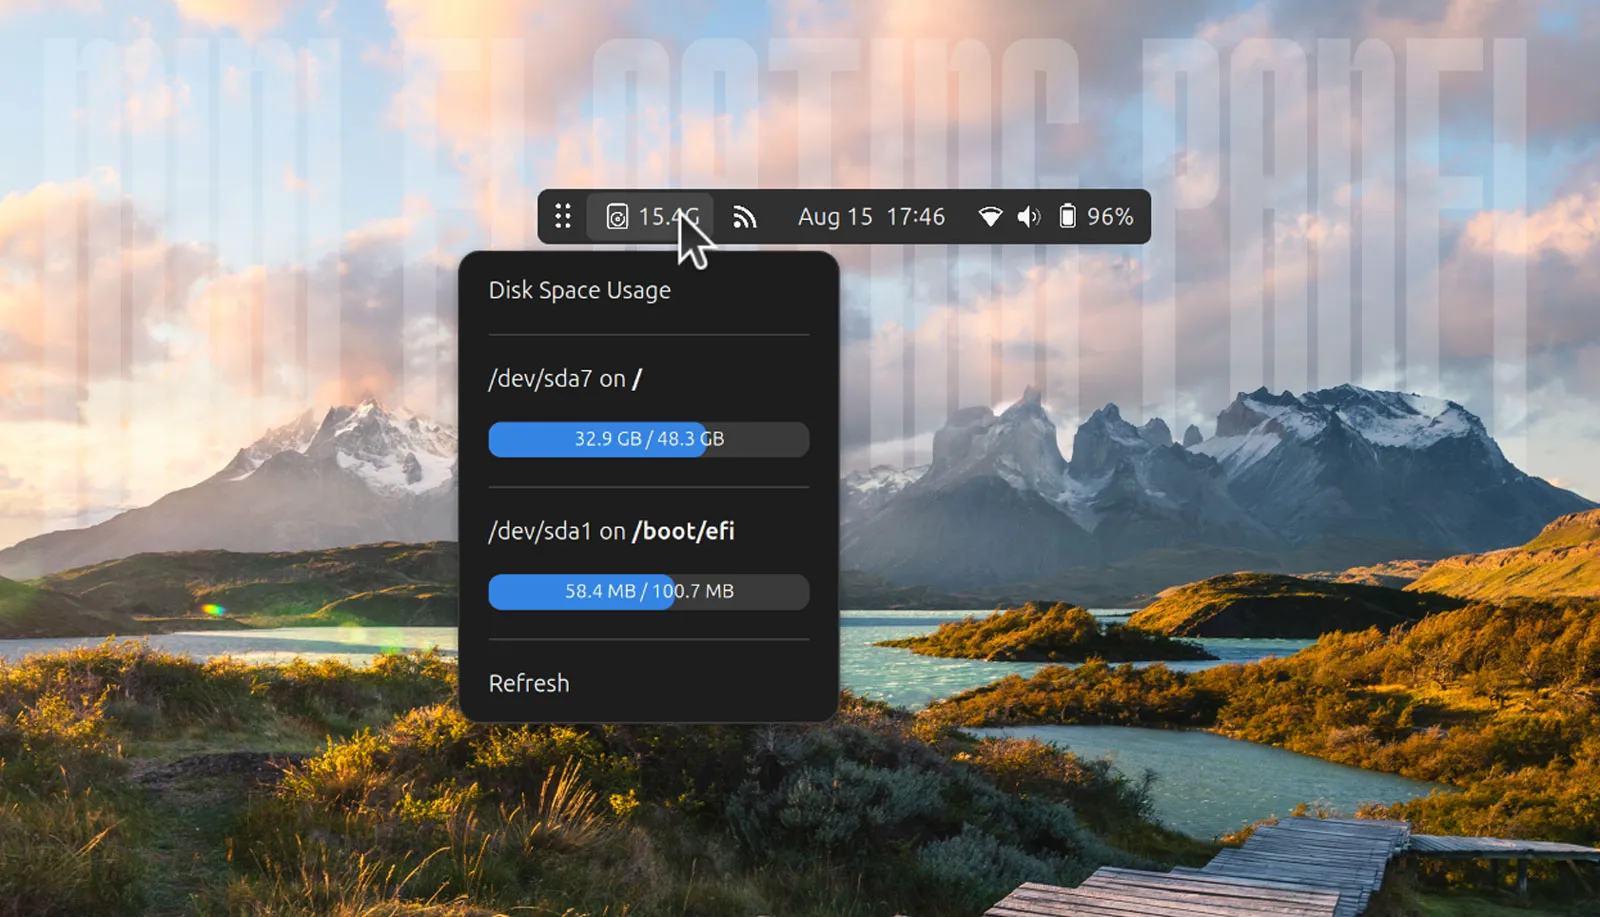Click the /dev/sda1 device name

tap(540, 531)
